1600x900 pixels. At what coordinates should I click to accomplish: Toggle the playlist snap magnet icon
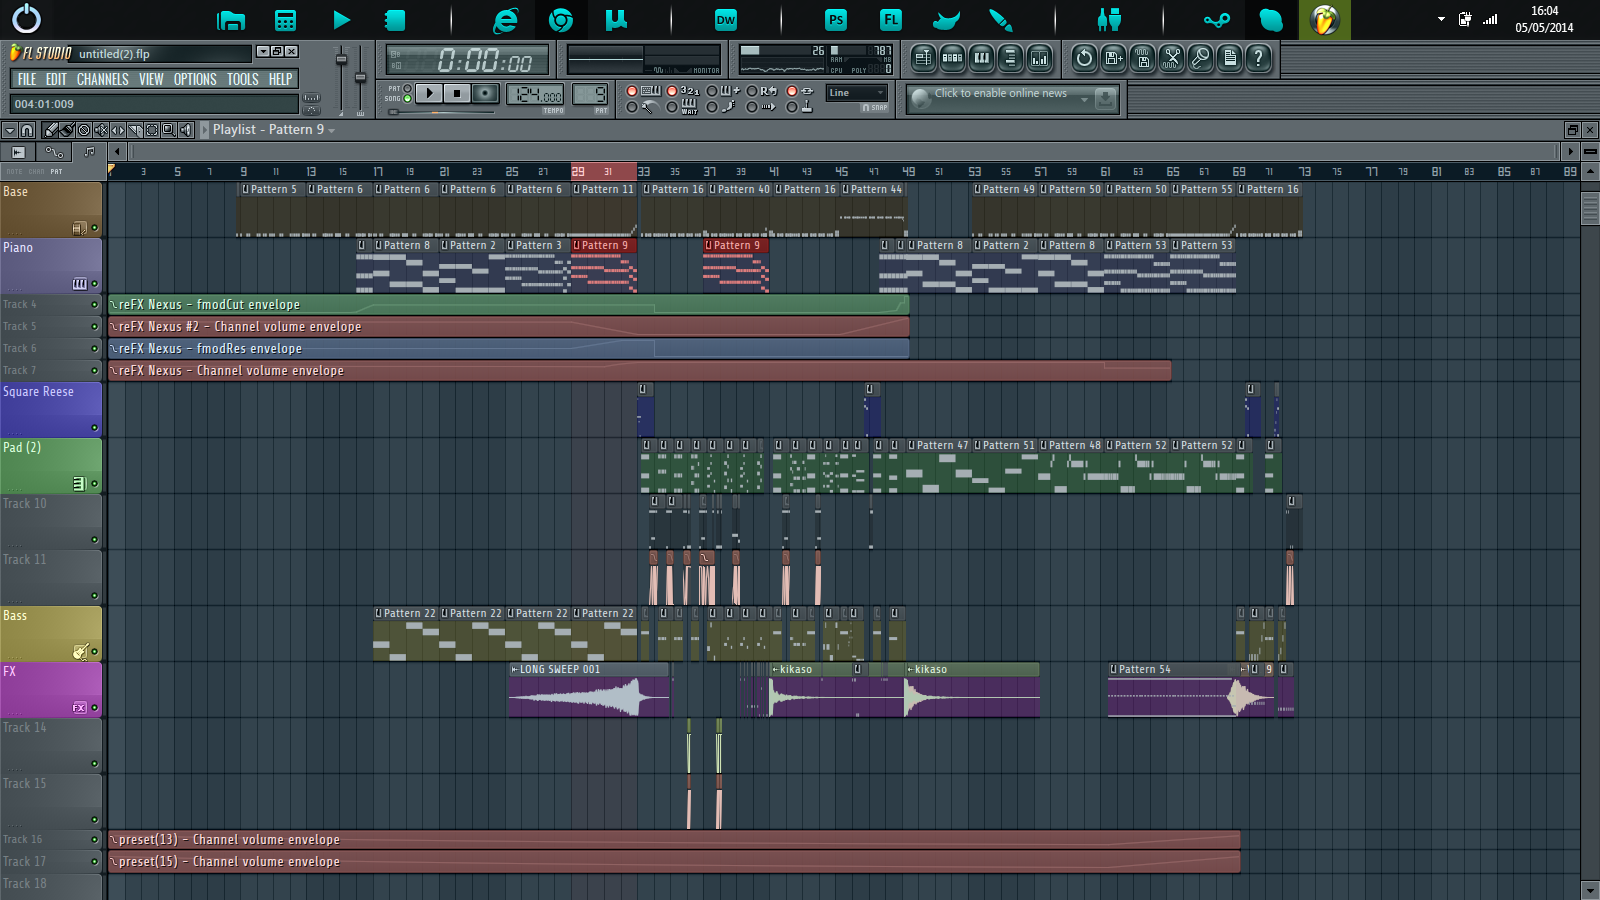[27, 130]
